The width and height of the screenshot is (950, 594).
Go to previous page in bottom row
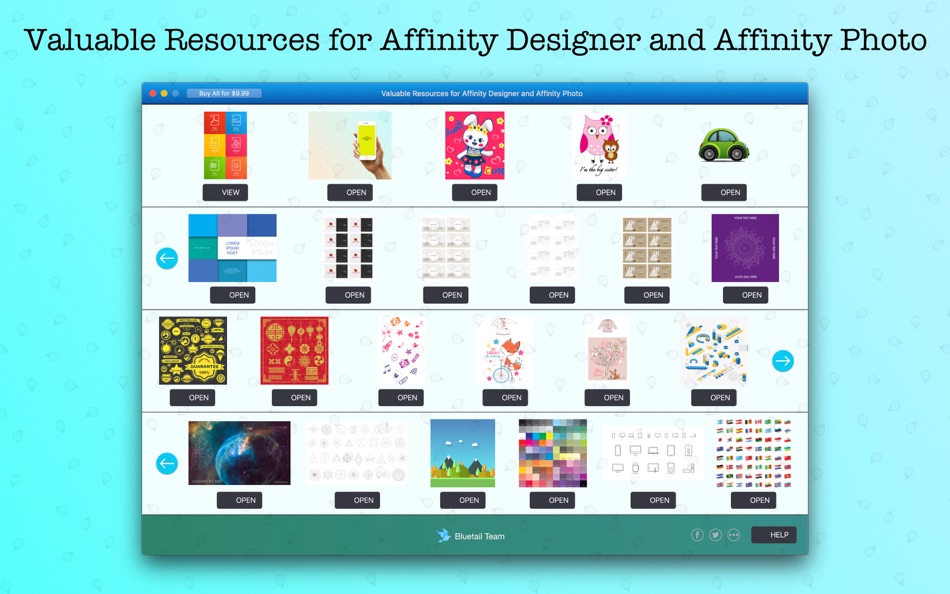pyautogui.click(x=167, y=463)
